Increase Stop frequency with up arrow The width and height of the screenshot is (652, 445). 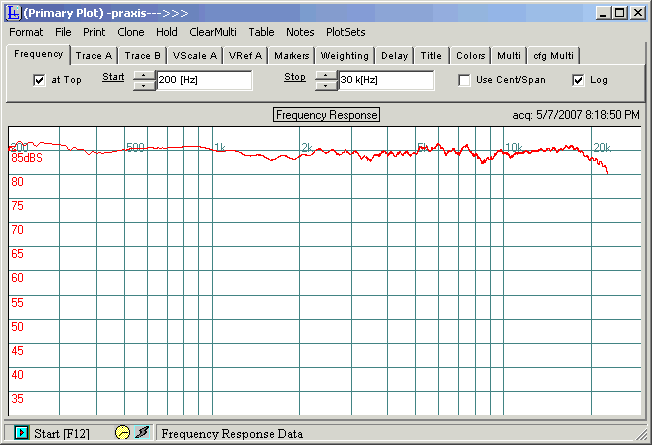click(326, 75)
